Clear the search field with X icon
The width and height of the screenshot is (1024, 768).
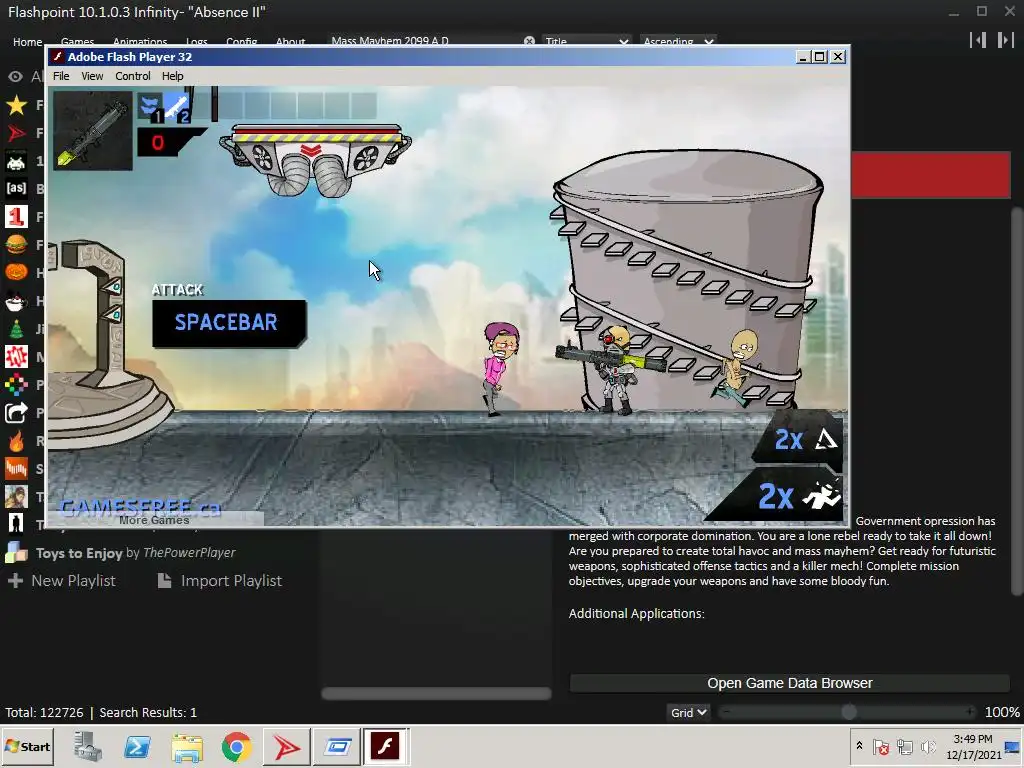click(529, 40)
